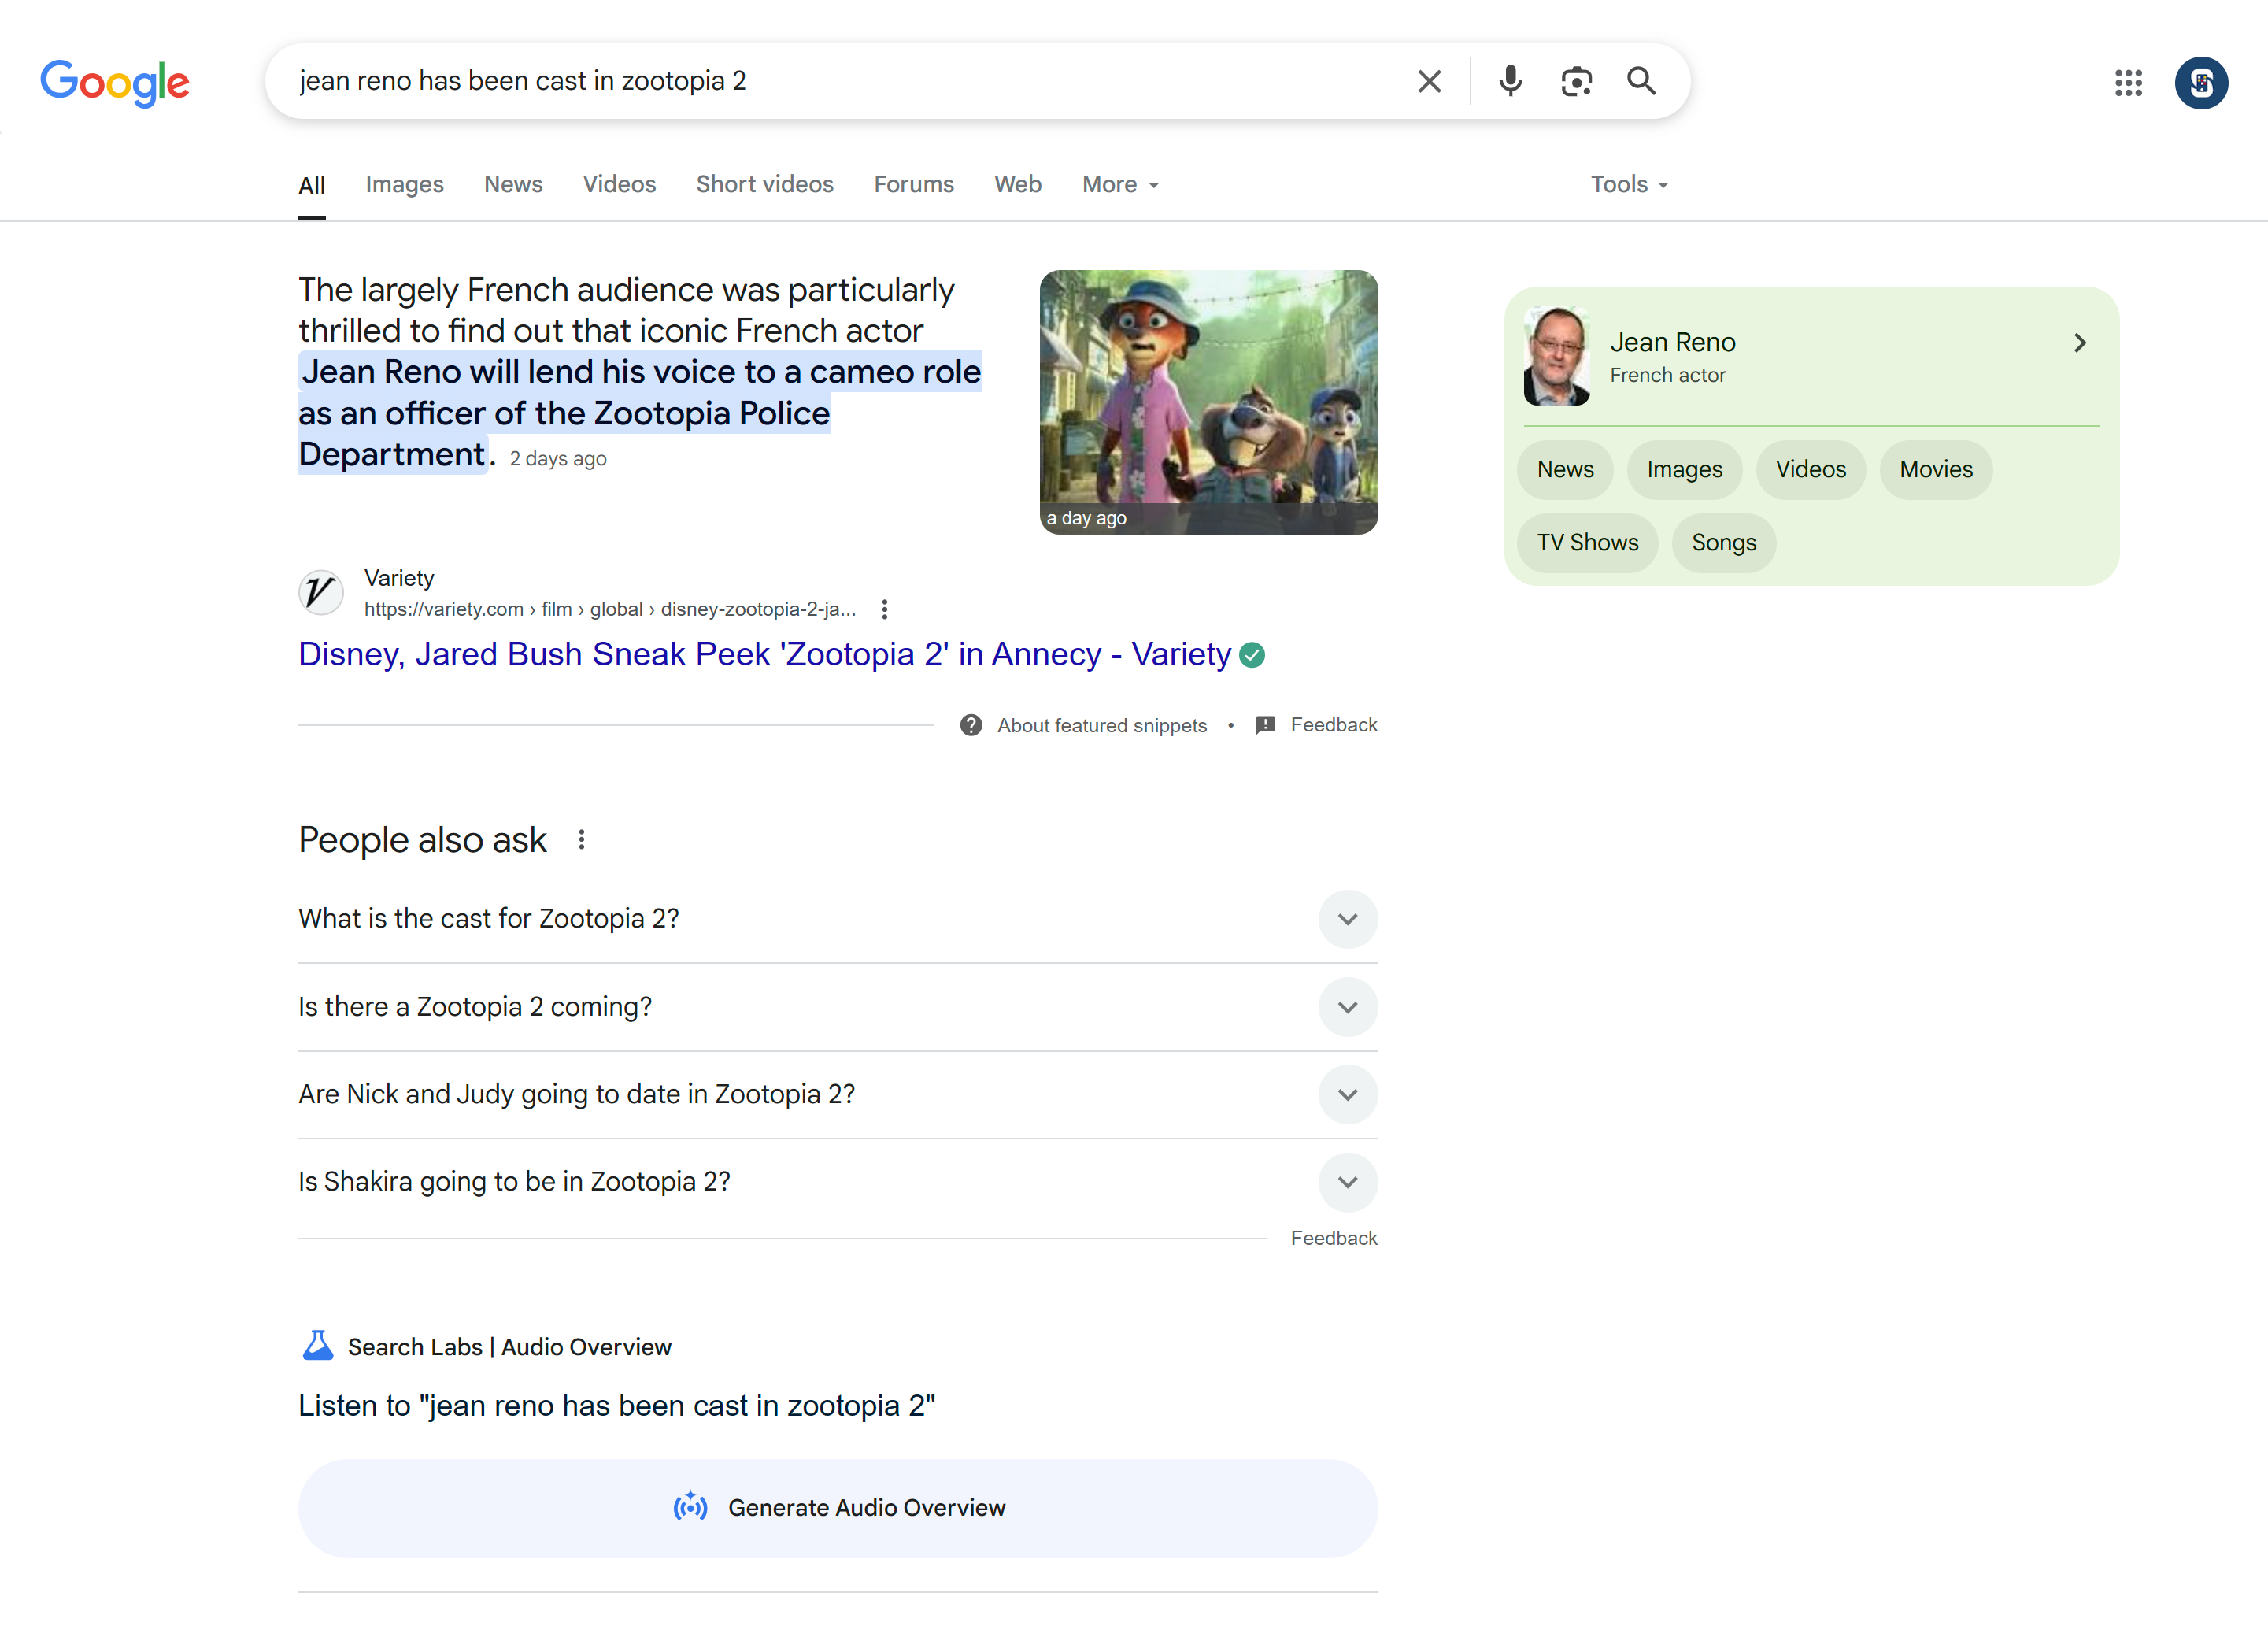Click the Jean Reno portrait photo
This screenshot has height=1637, width=2268.
[x=1556, y=356]
